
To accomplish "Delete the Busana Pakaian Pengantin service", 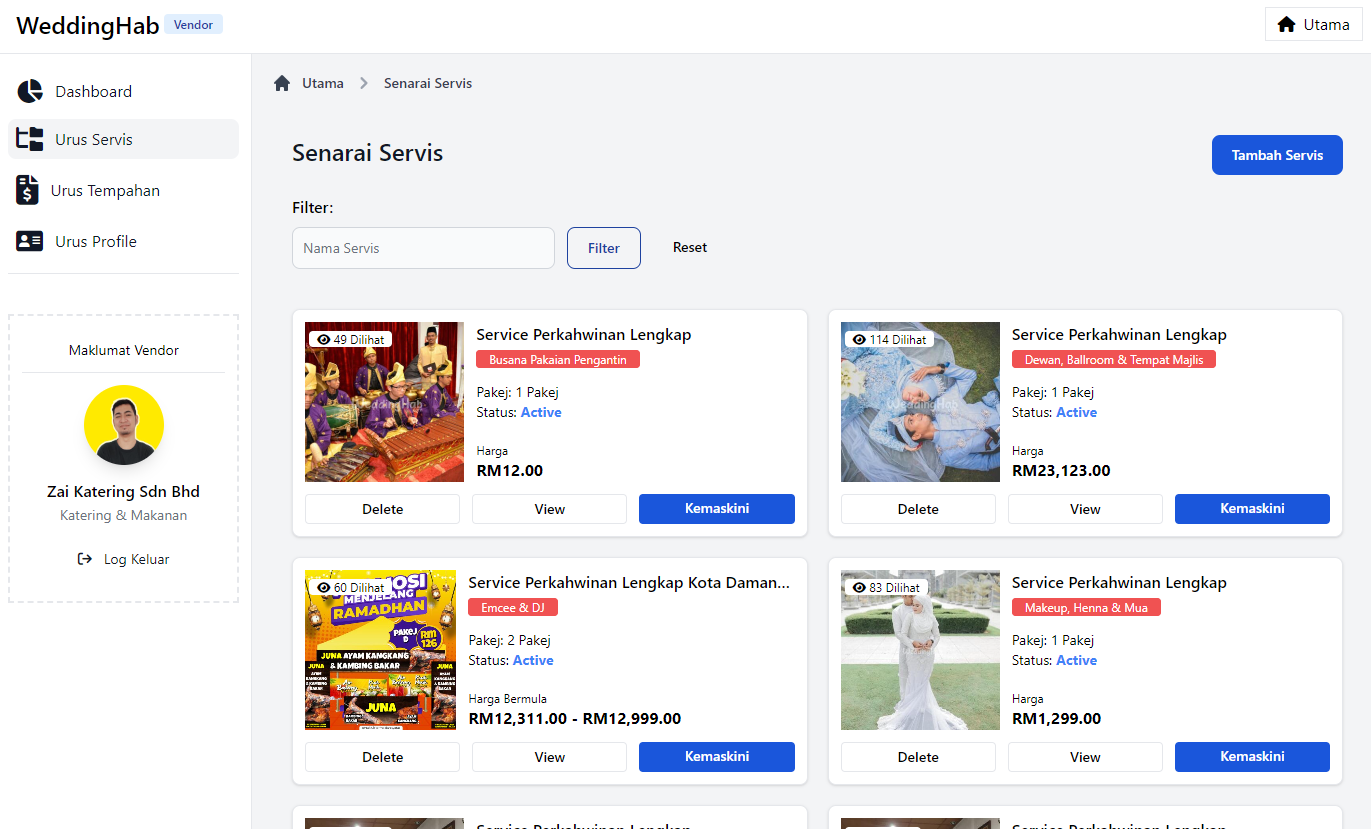I will click(382, 509).
